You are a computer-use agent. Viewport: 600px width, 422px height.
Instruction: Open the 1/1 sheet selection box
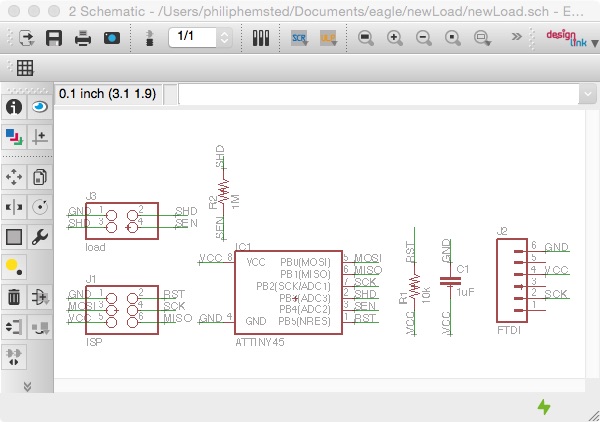pos(193,37)
